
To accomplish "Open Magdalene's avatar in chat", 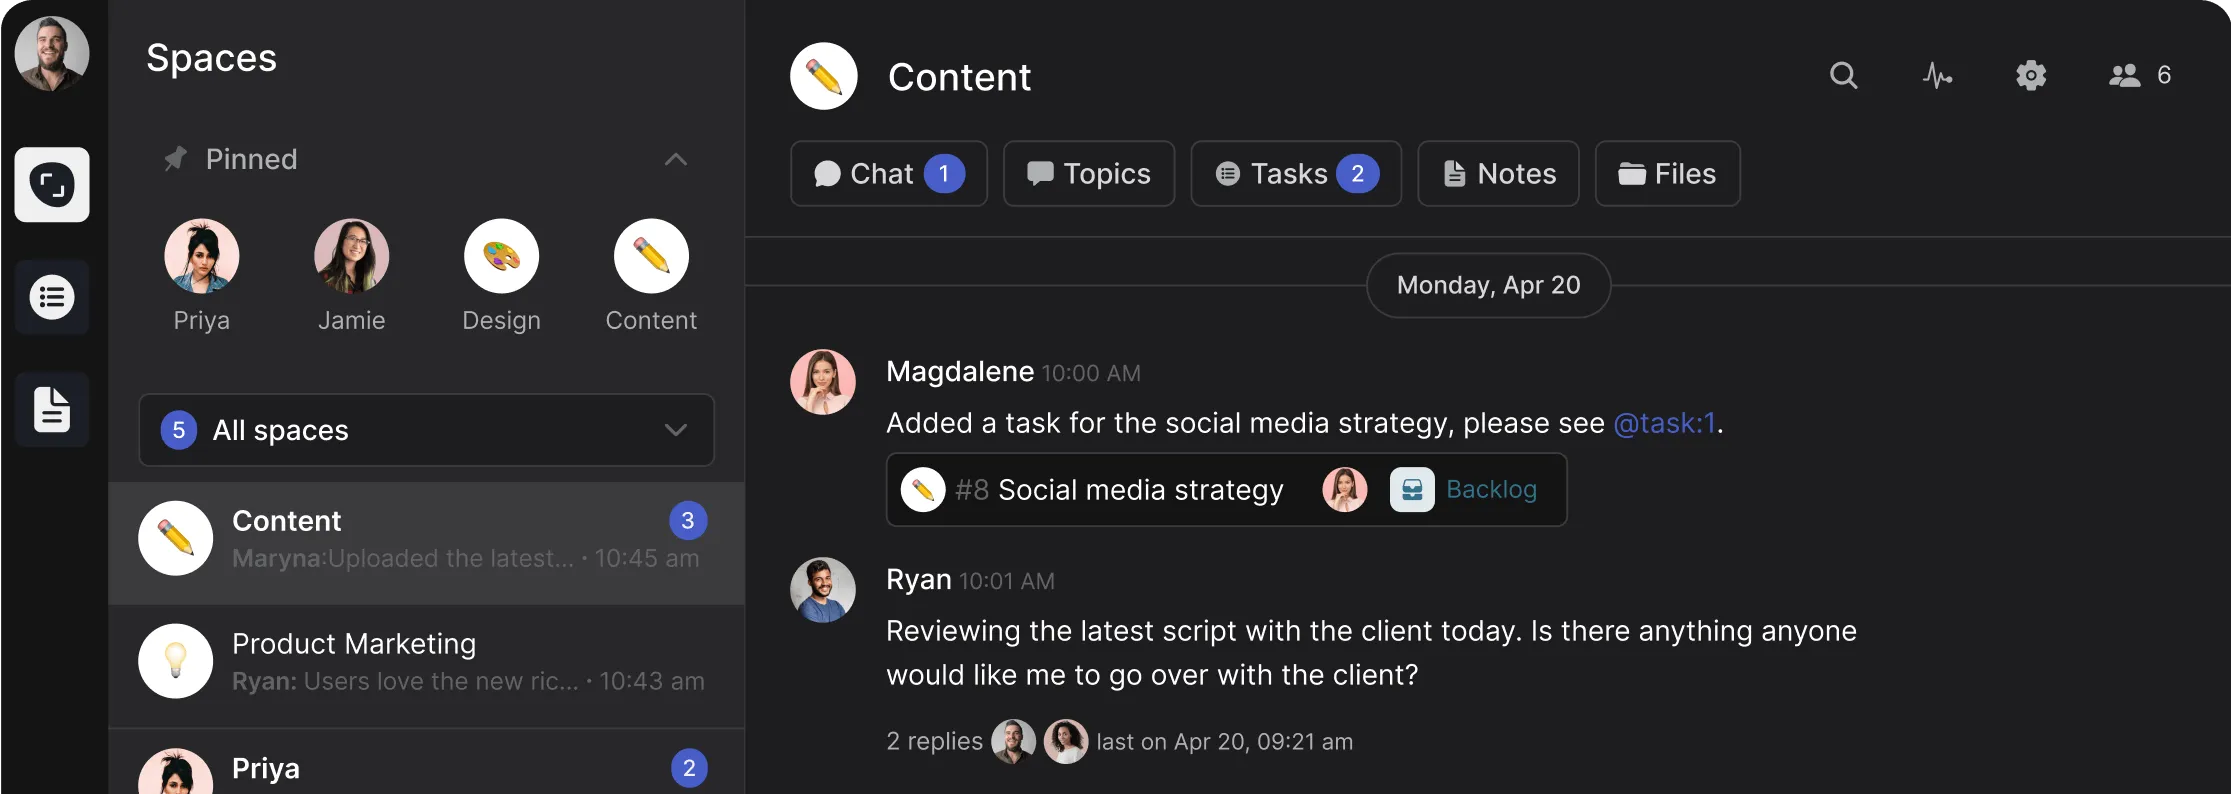I will point(823,382).
